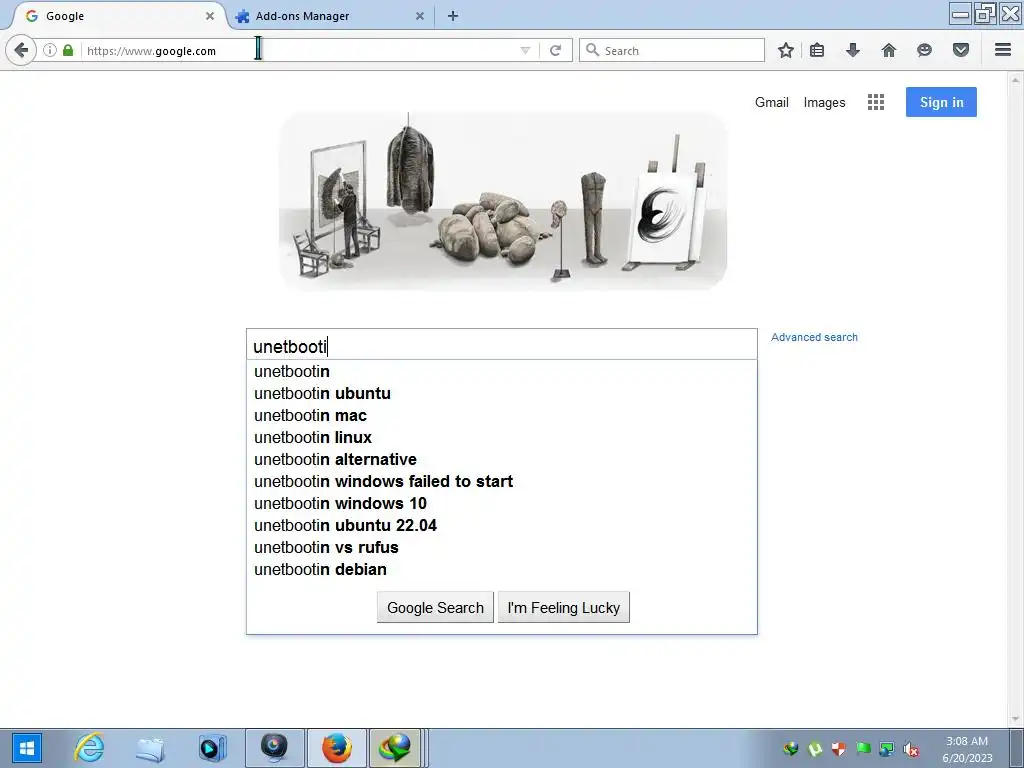Open network status tray icon

tap(887, 749)
